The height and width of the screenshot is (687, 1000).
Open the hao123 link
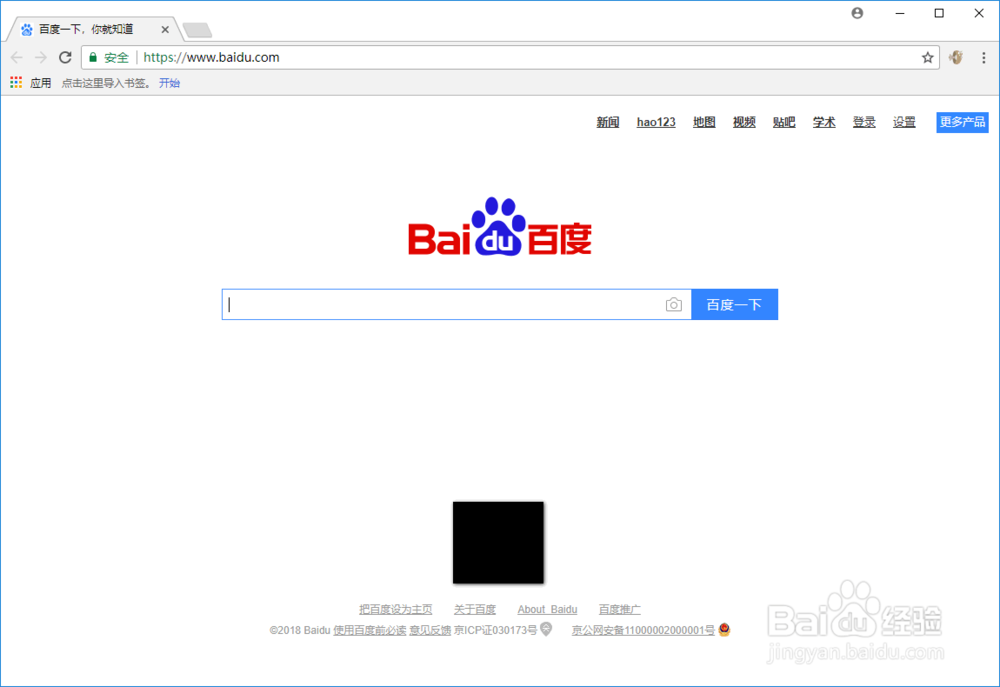656,122
